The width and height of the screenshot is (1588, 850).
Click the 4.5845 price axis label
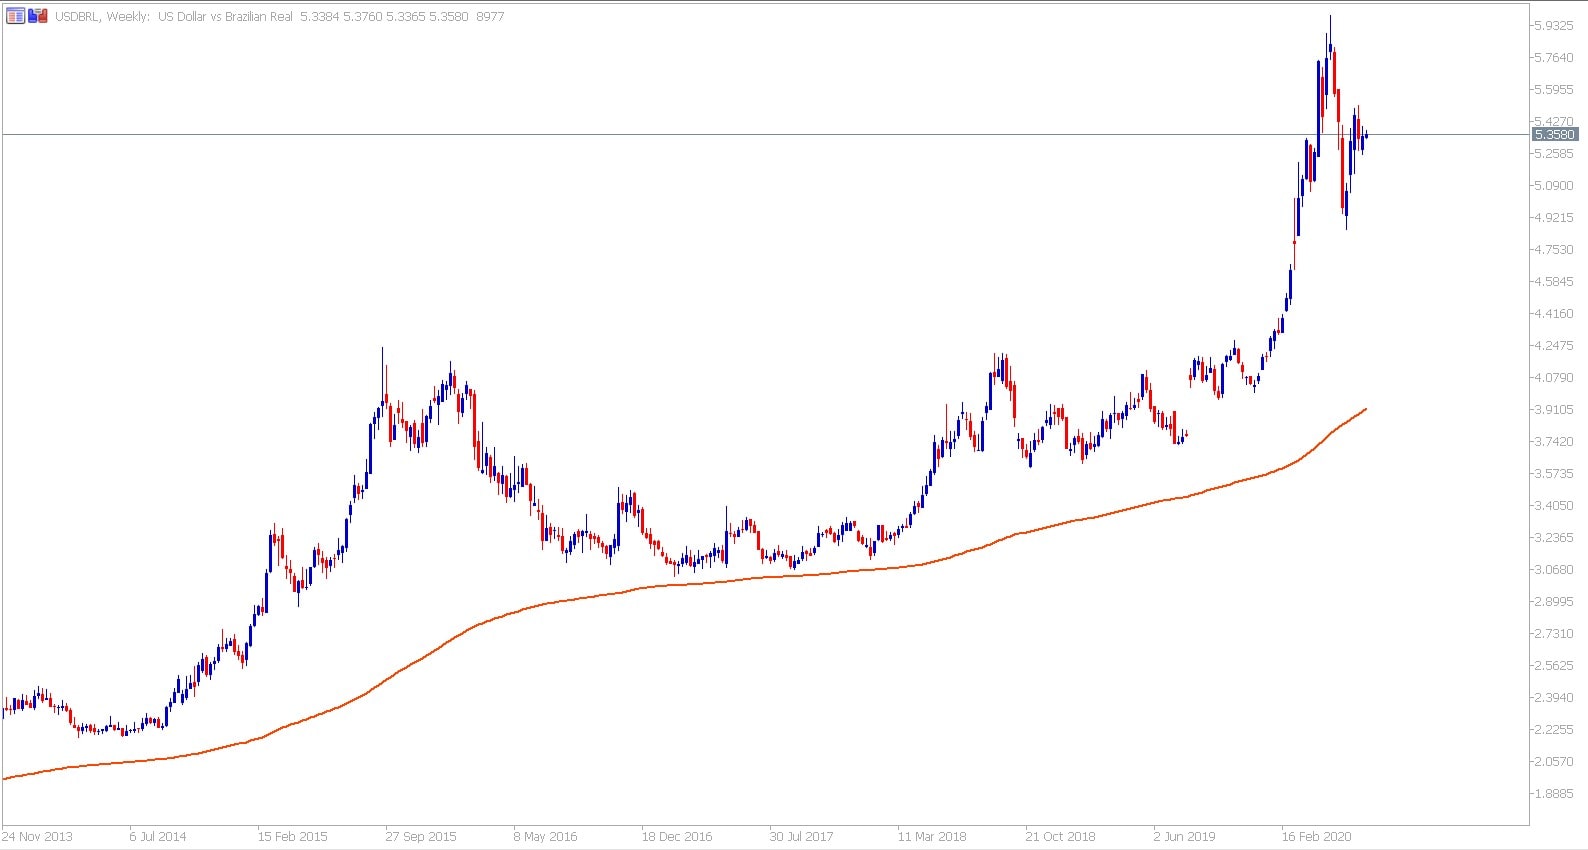pos(1553,282)
